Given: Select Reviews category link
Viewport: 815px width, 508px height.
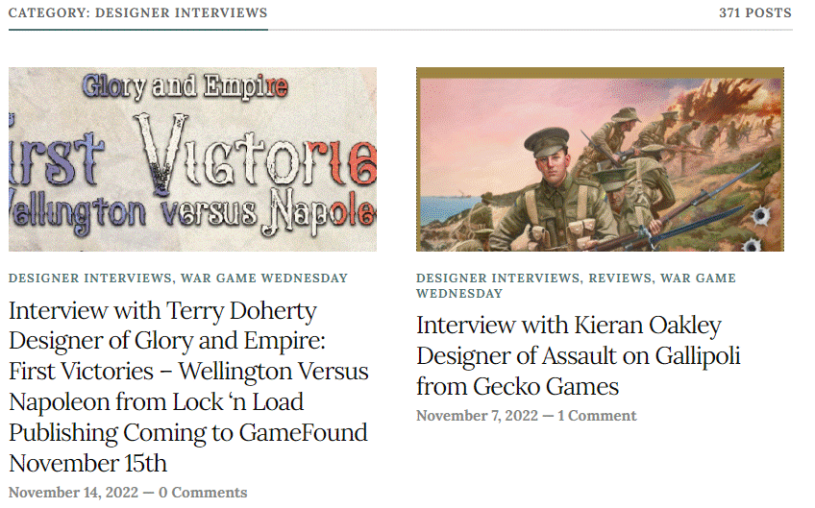Looking at the screenshot, I should coord(620,278).
